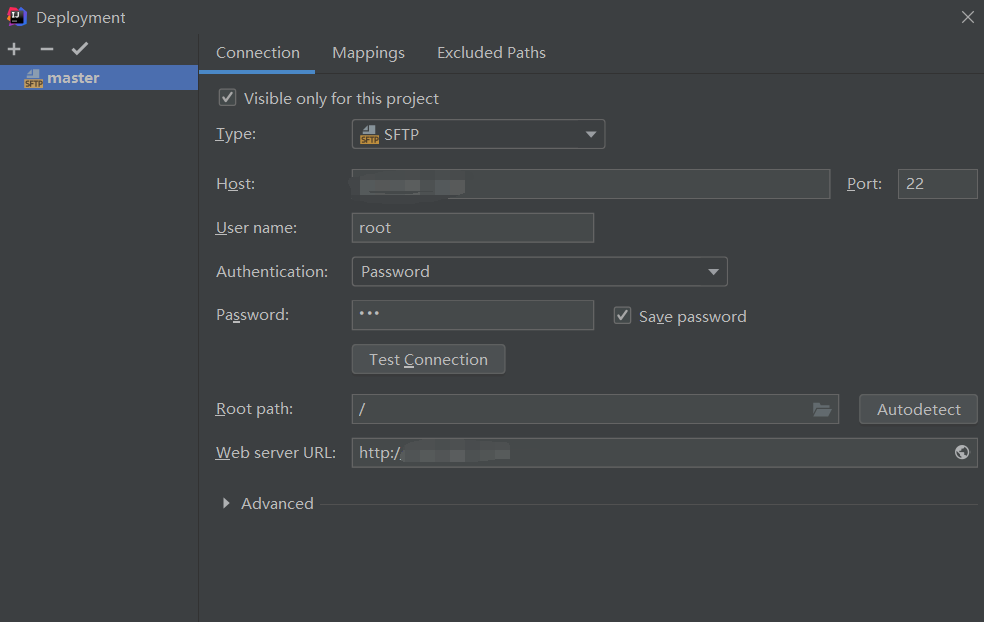Open the Type SFTP dropdown
Image resolution: width=984 pixels, height=622 pixels.
point(478,134)
